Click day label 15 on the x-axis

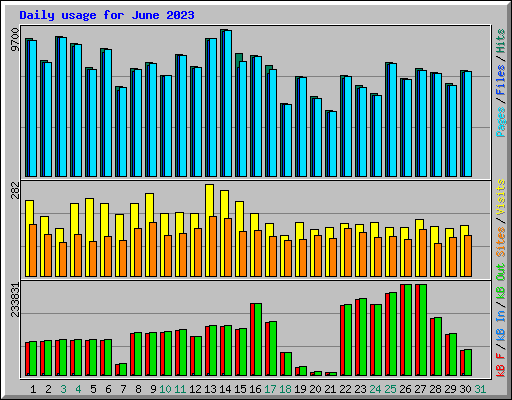point(240,389)
